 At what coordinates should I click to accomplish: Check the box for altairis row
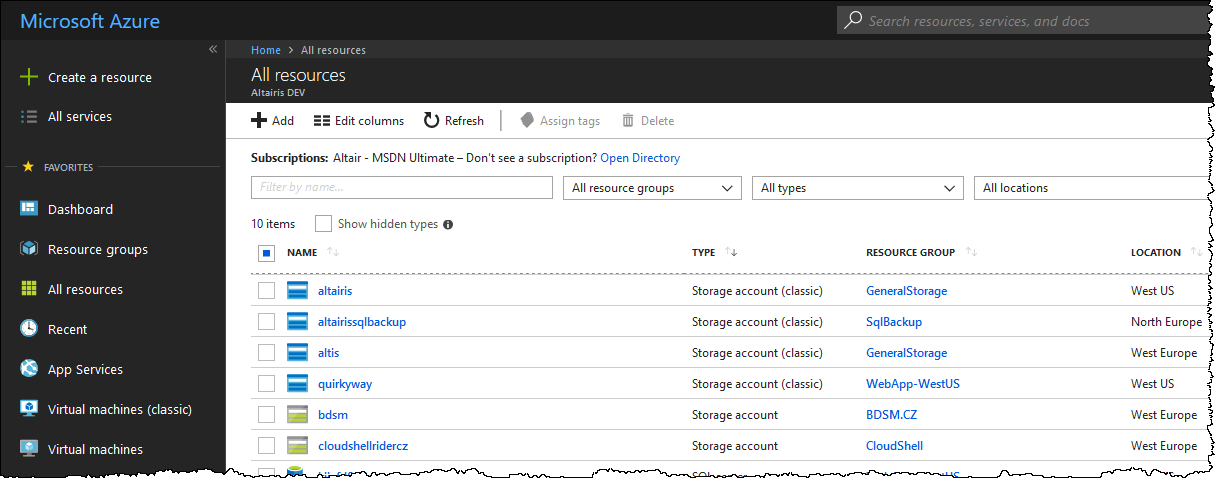point(266,291)
